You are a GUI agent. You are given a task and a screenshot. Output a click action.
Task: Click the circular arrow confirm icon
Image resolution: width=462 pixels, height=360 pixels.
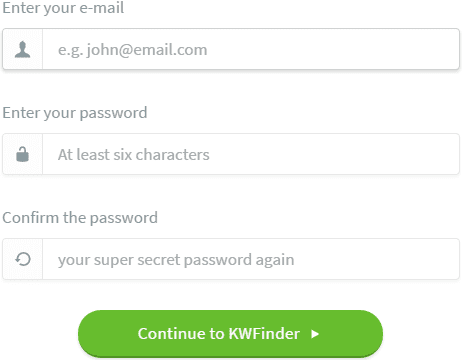[23, 259]
